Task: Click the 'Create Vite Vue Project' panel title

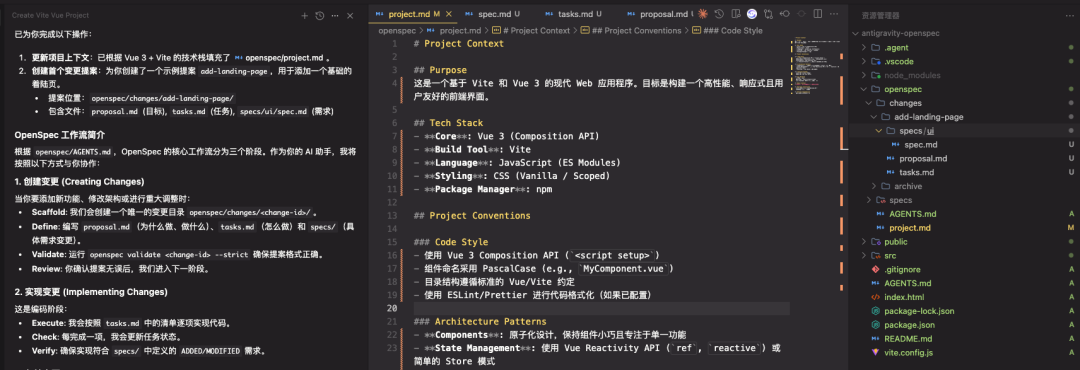Action: pos(50,15)
